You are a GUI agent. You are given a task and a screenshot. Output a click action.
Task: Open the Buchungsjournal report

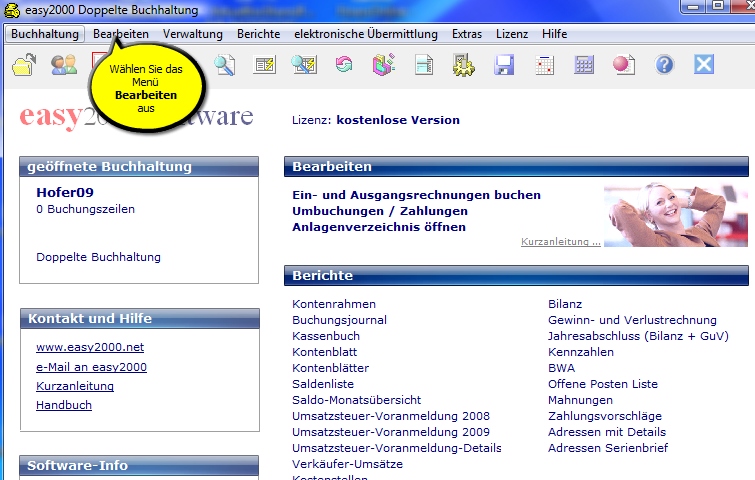point(339,320)
